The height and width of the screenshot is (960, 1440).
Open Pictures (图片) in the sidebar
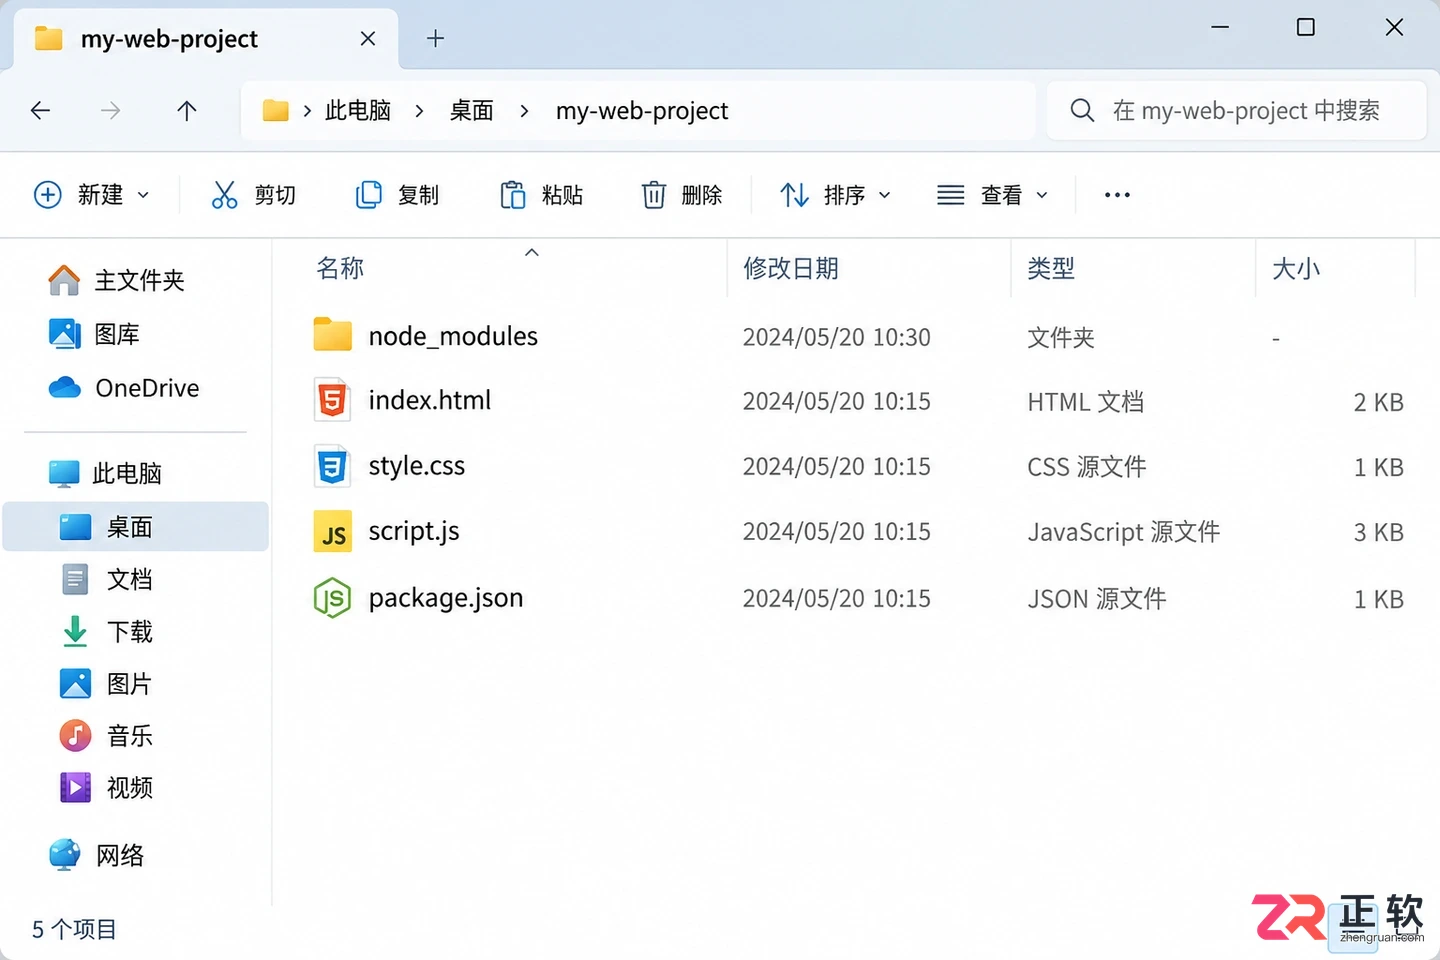tap(106, 684)
